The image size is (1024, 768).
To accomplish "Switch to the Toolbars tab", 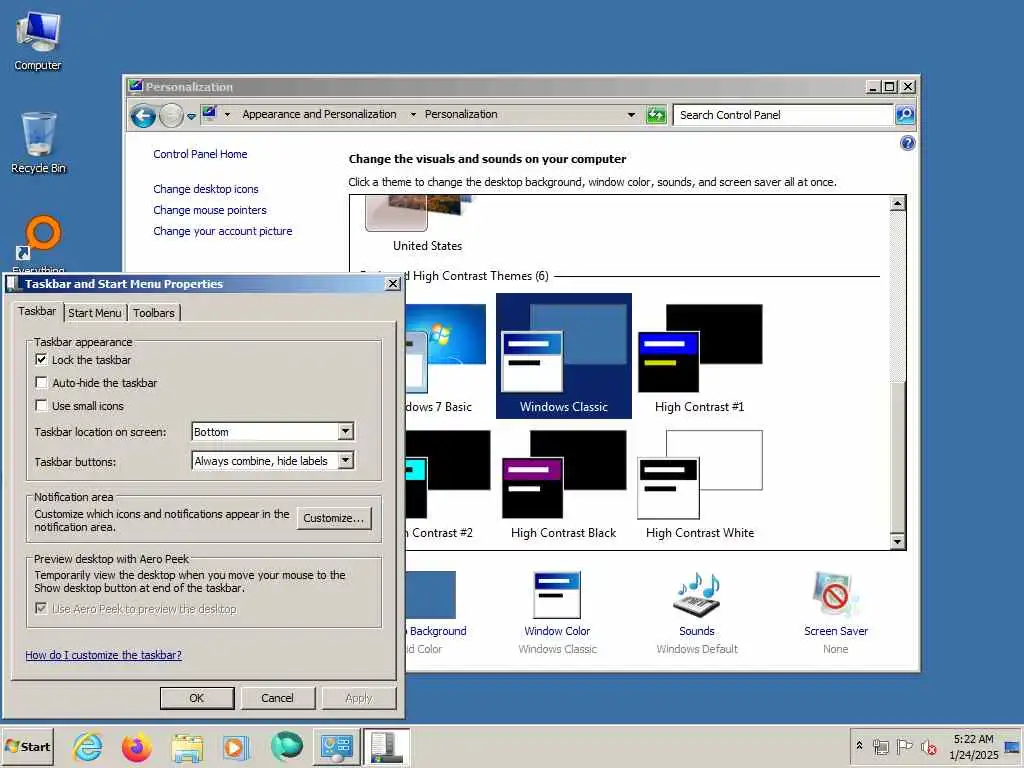I will pos(154,313).
